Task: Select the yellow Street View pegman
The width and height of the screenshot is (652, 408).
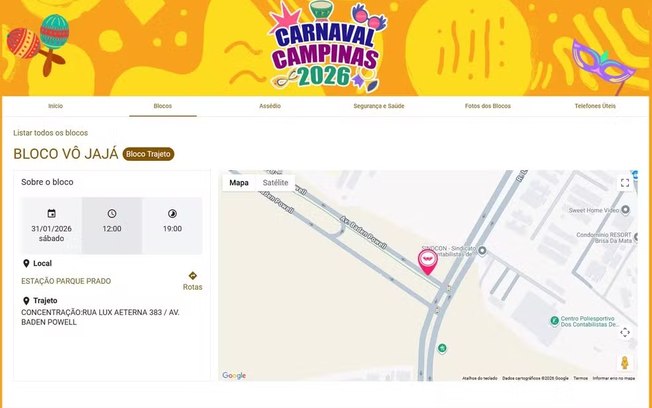Action: 624,363
